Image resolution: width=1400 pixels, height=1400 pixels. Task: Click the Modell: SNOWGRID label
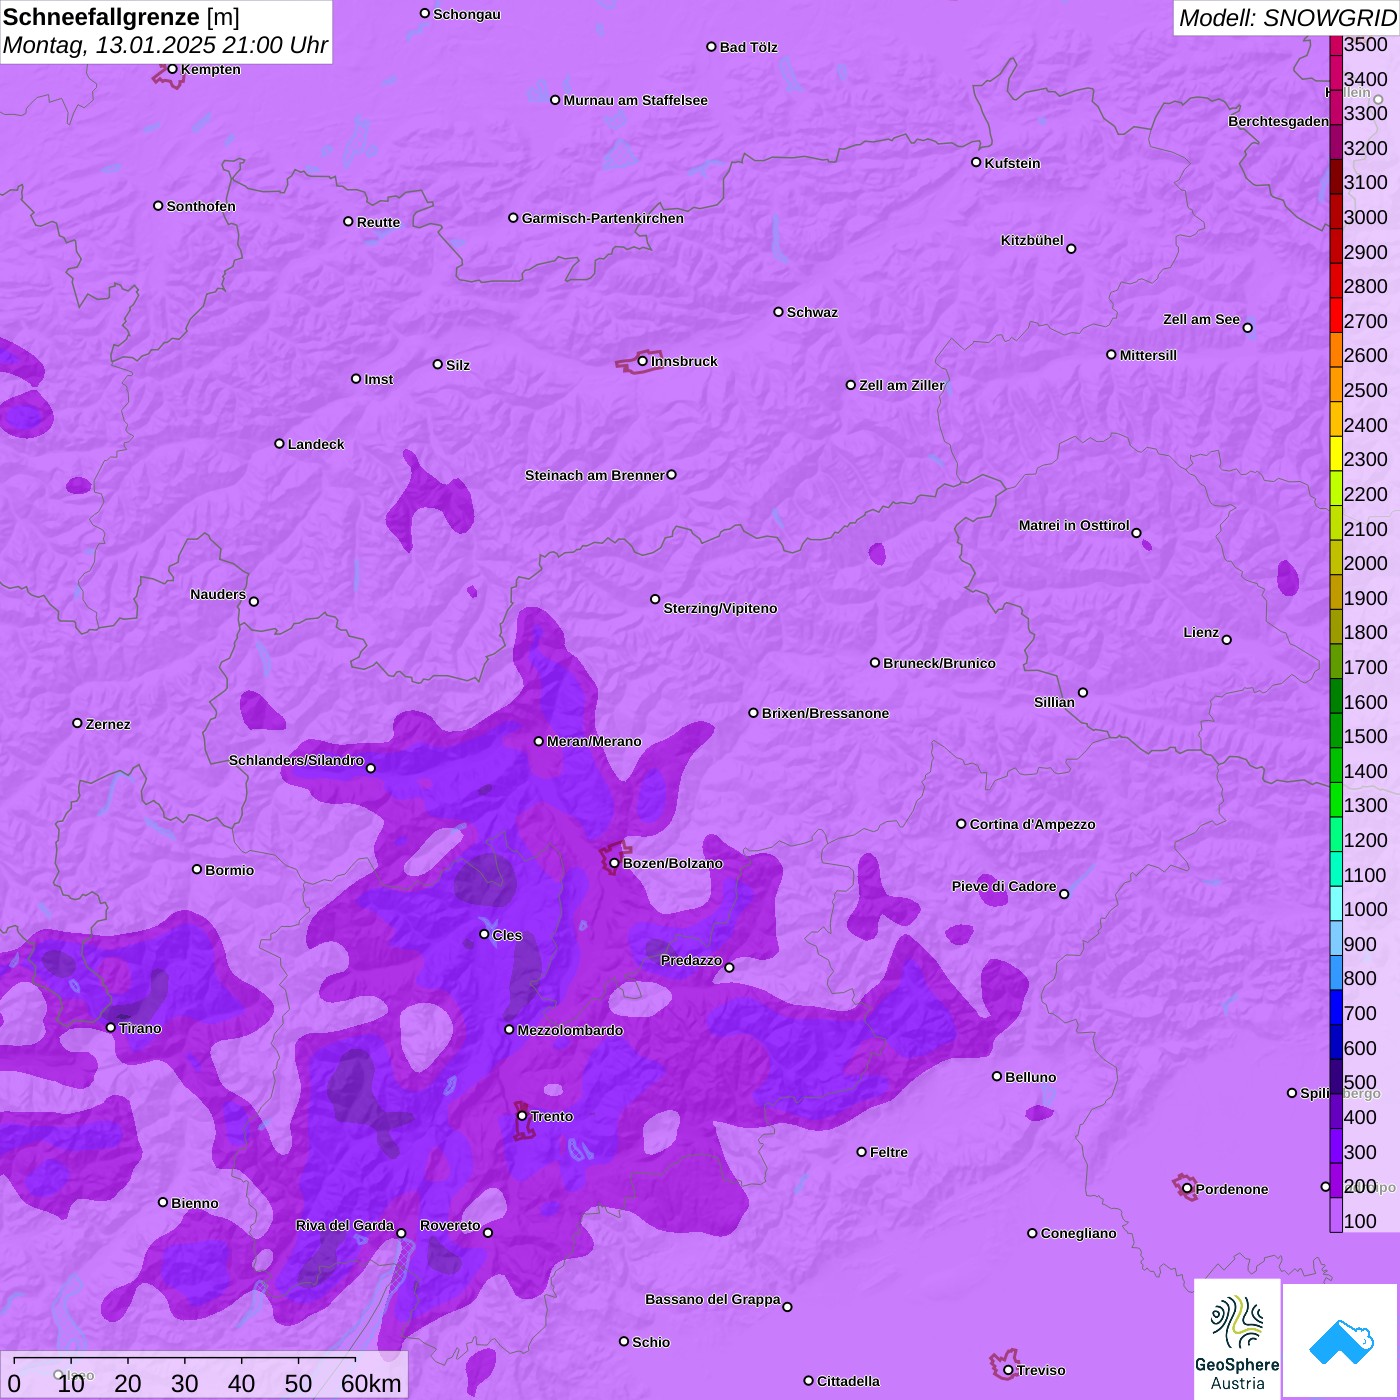[1286, 18]
